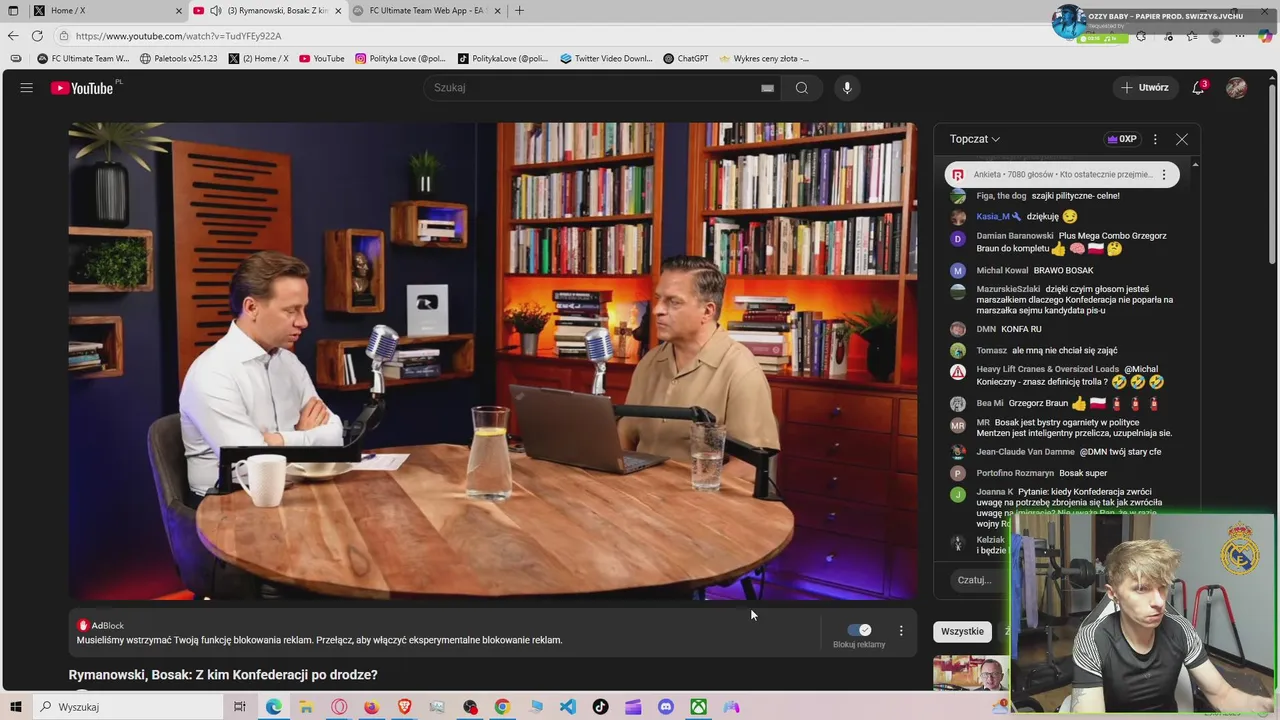
Task: Close the Home / X tab
Action: (179, 11)
